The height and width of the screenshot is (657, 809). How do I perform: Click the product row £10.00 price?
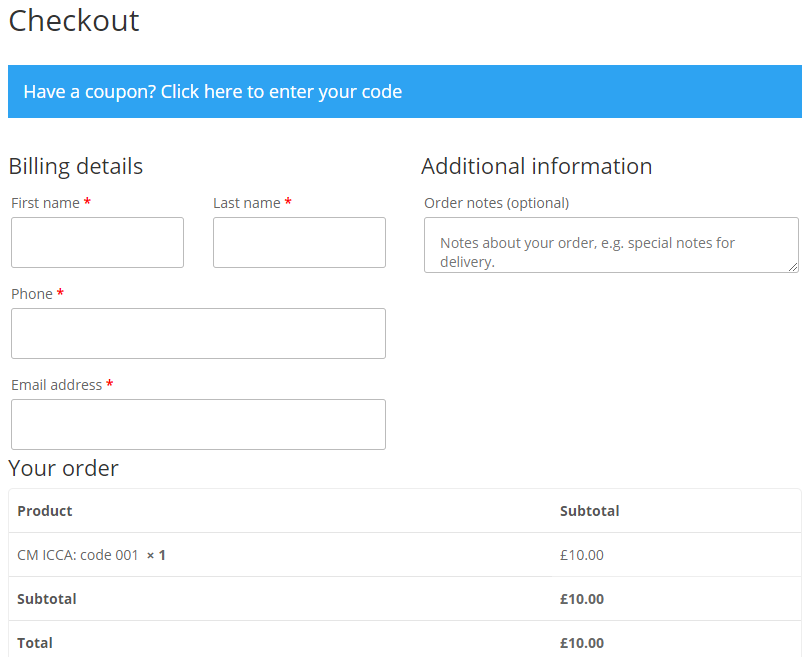point(582,555)
